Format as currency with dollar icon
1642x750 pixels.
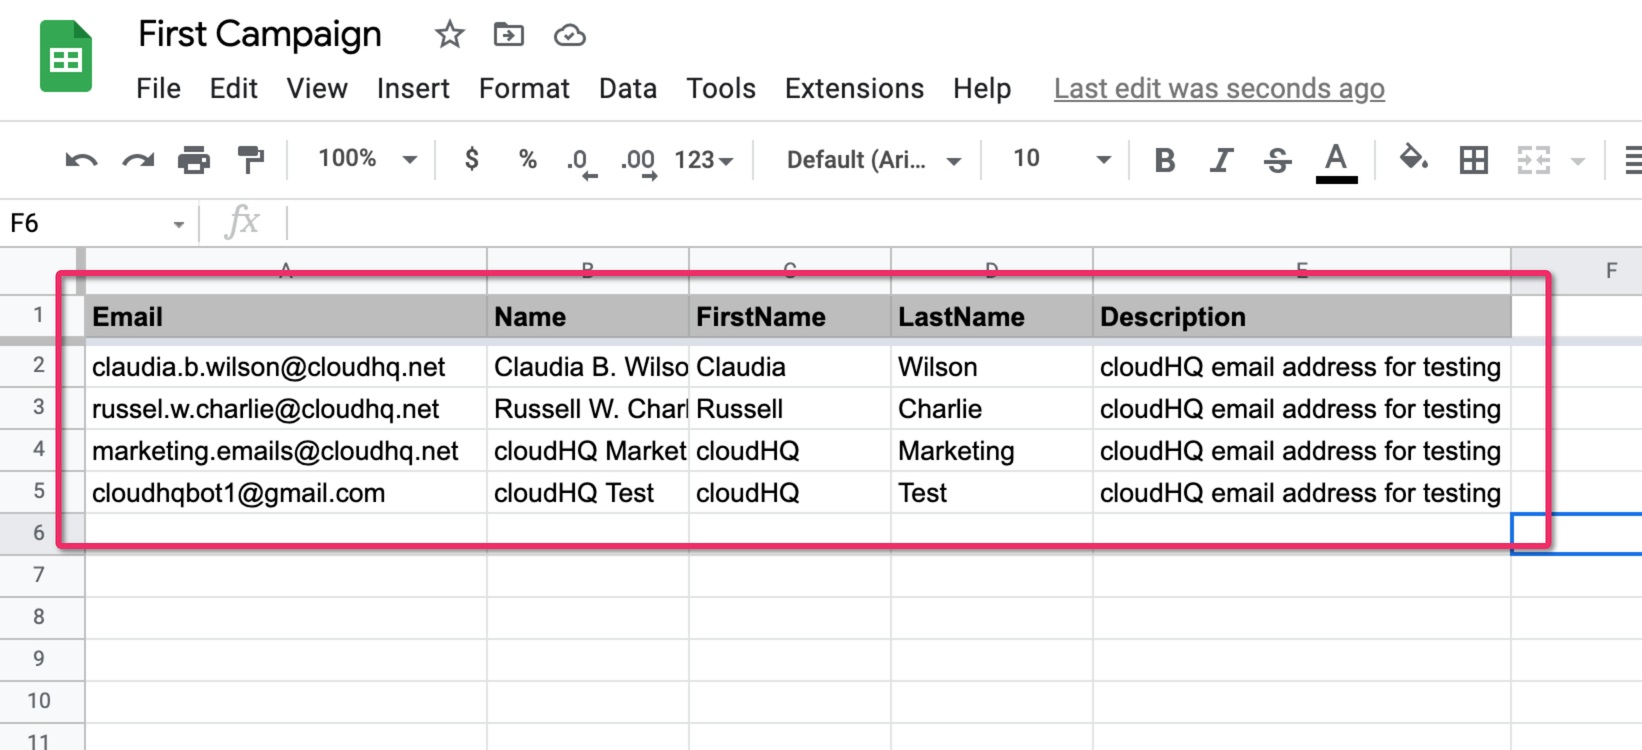tap(472, 159)
